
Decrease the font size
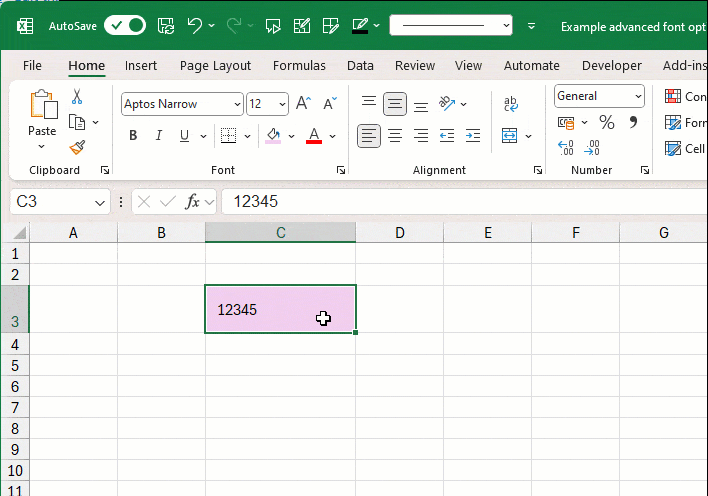(x=330, y=103)
